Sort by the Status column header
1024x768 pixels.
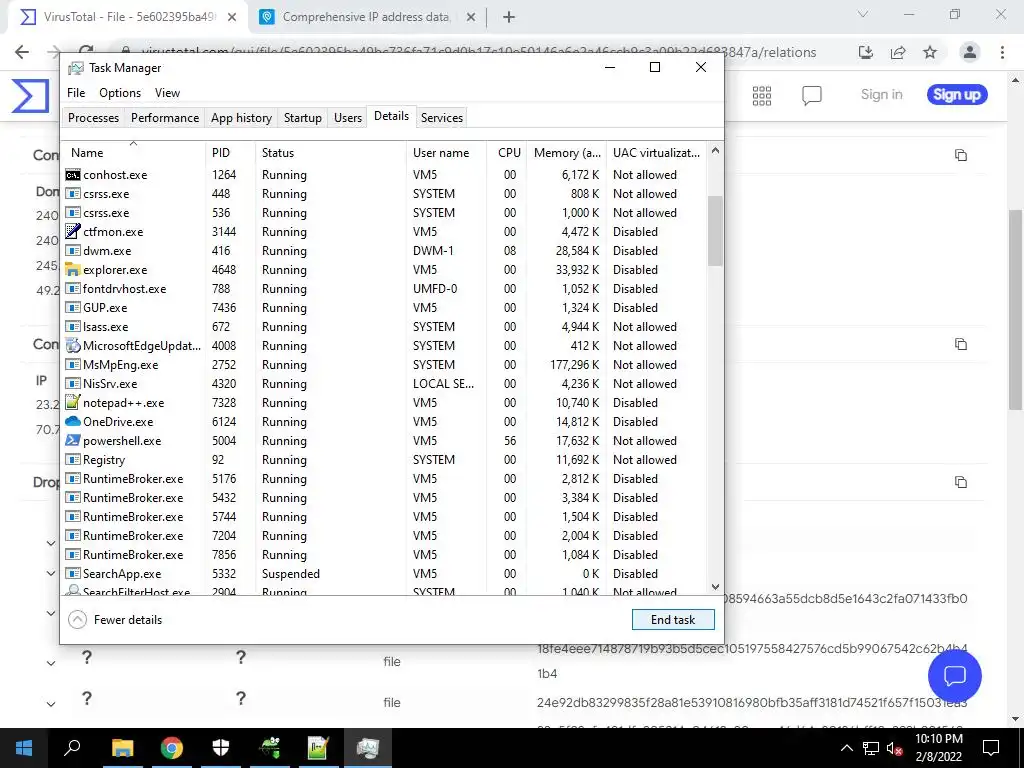[331, 153]
